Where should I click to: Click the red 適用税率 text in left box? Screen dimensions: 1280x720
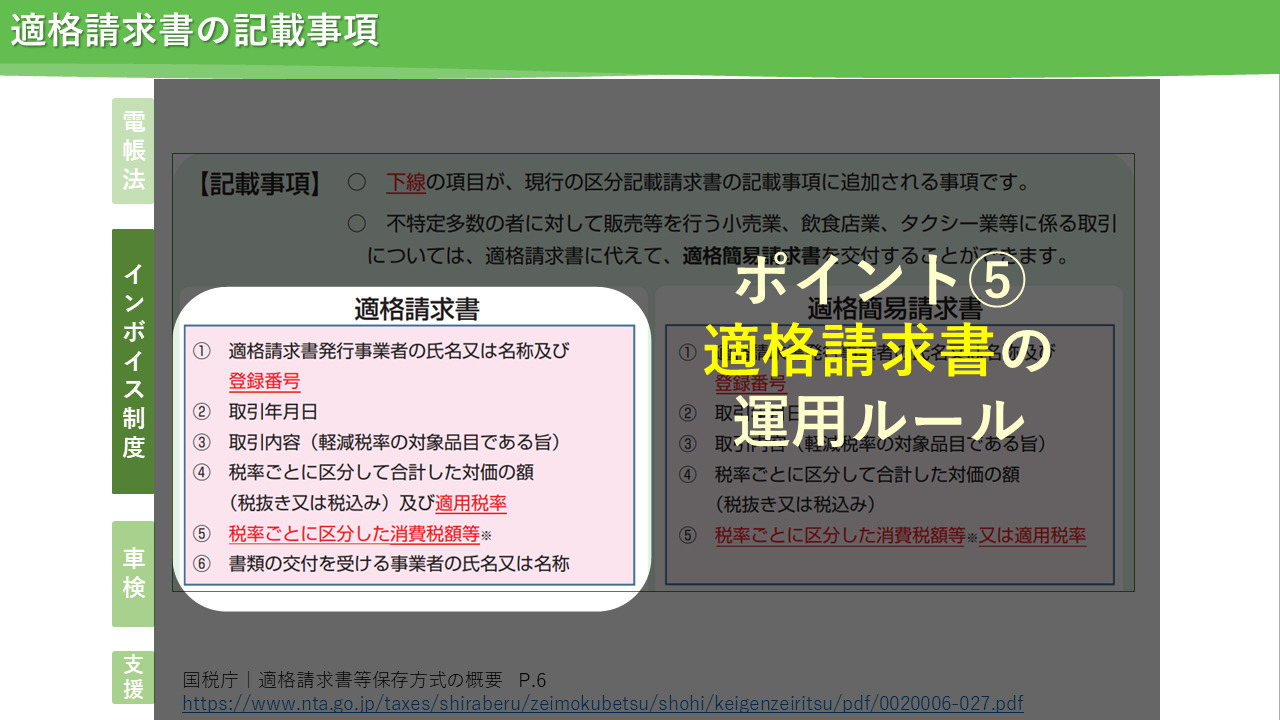point(470,502)
